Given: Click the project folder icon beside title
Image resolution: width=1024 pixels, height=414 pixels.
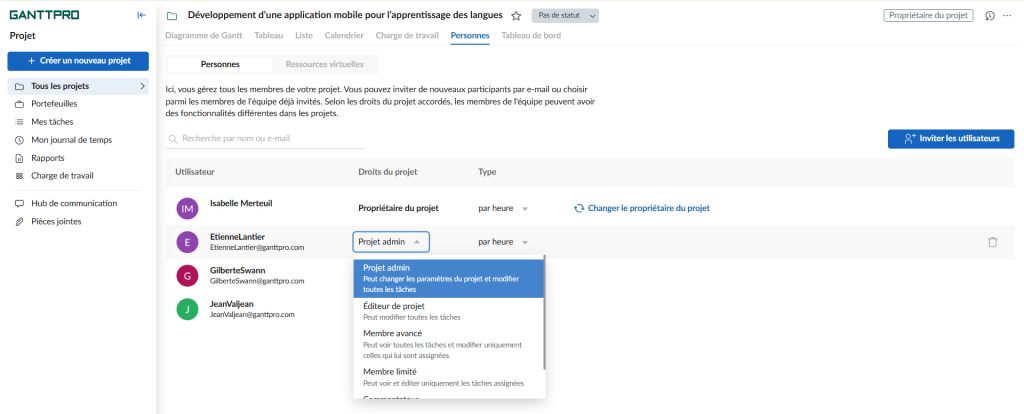Looking at the screenshot, I should click(x=172, y=16).
